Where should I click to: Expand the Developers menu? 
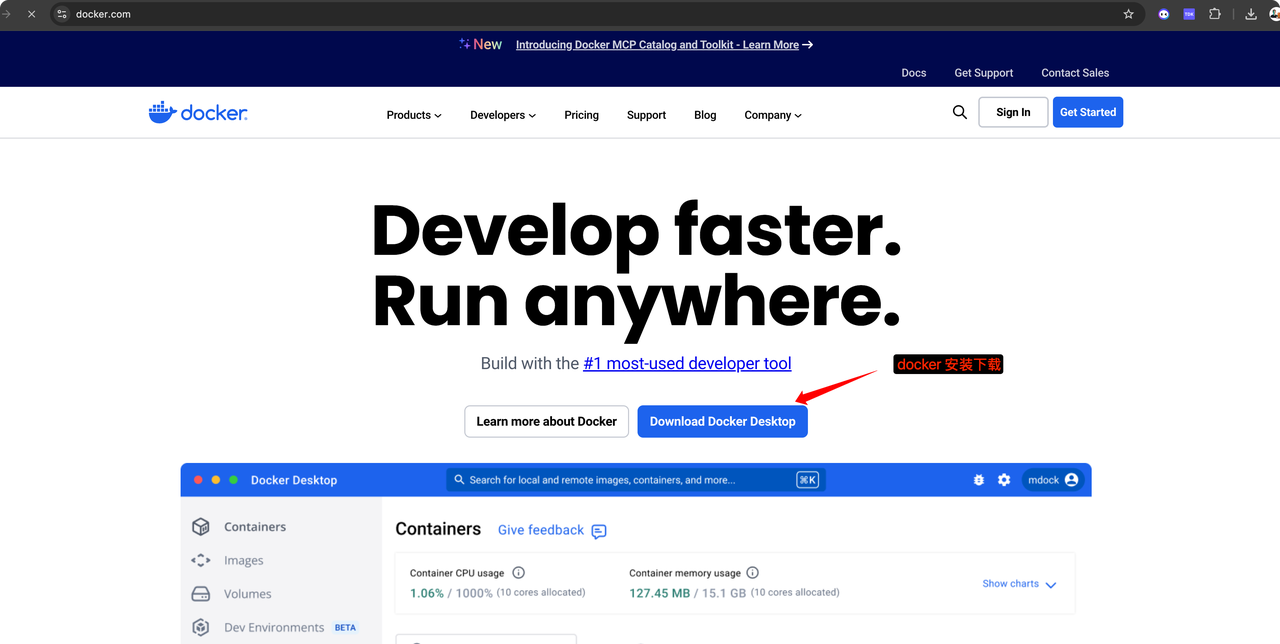point(503,115)
